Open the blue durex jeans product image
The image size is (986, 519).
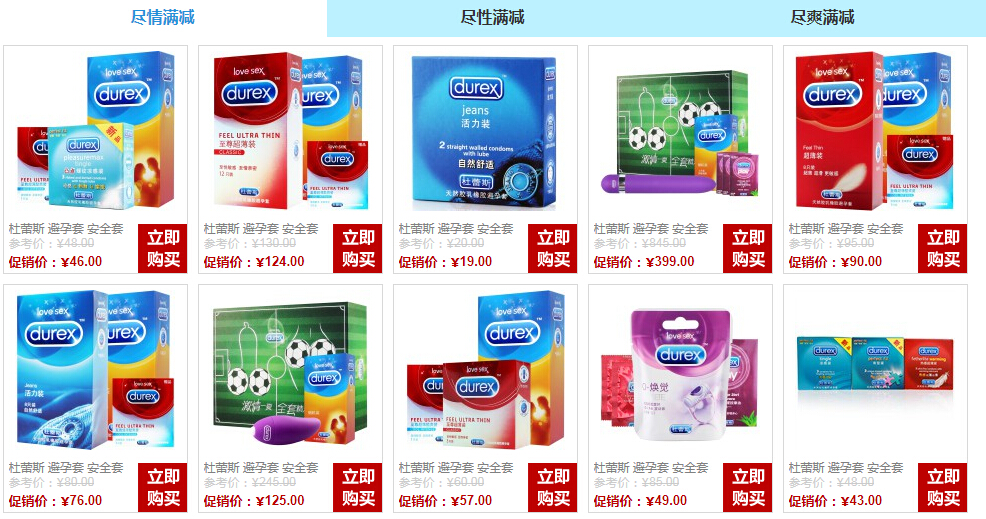(485, 132)
